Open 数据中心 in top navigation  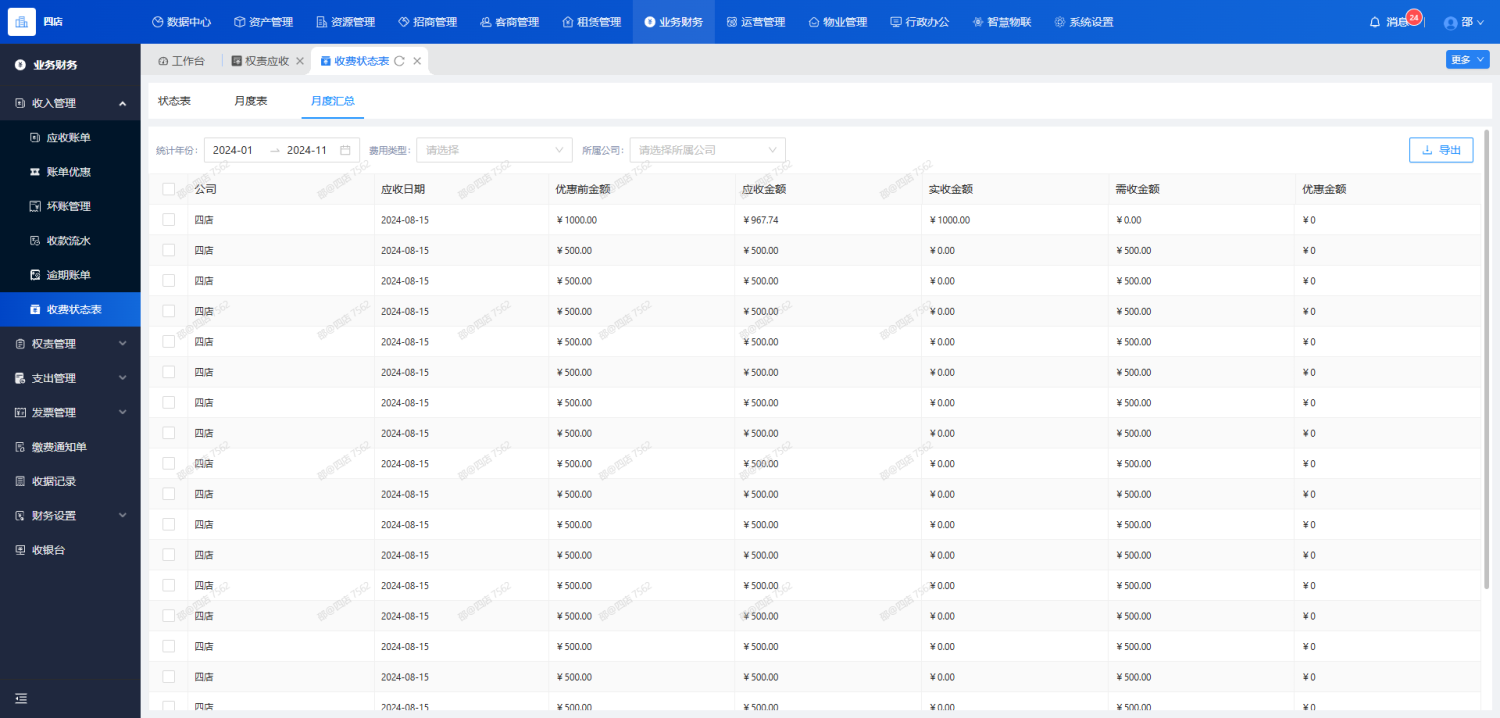pos(181,22)
